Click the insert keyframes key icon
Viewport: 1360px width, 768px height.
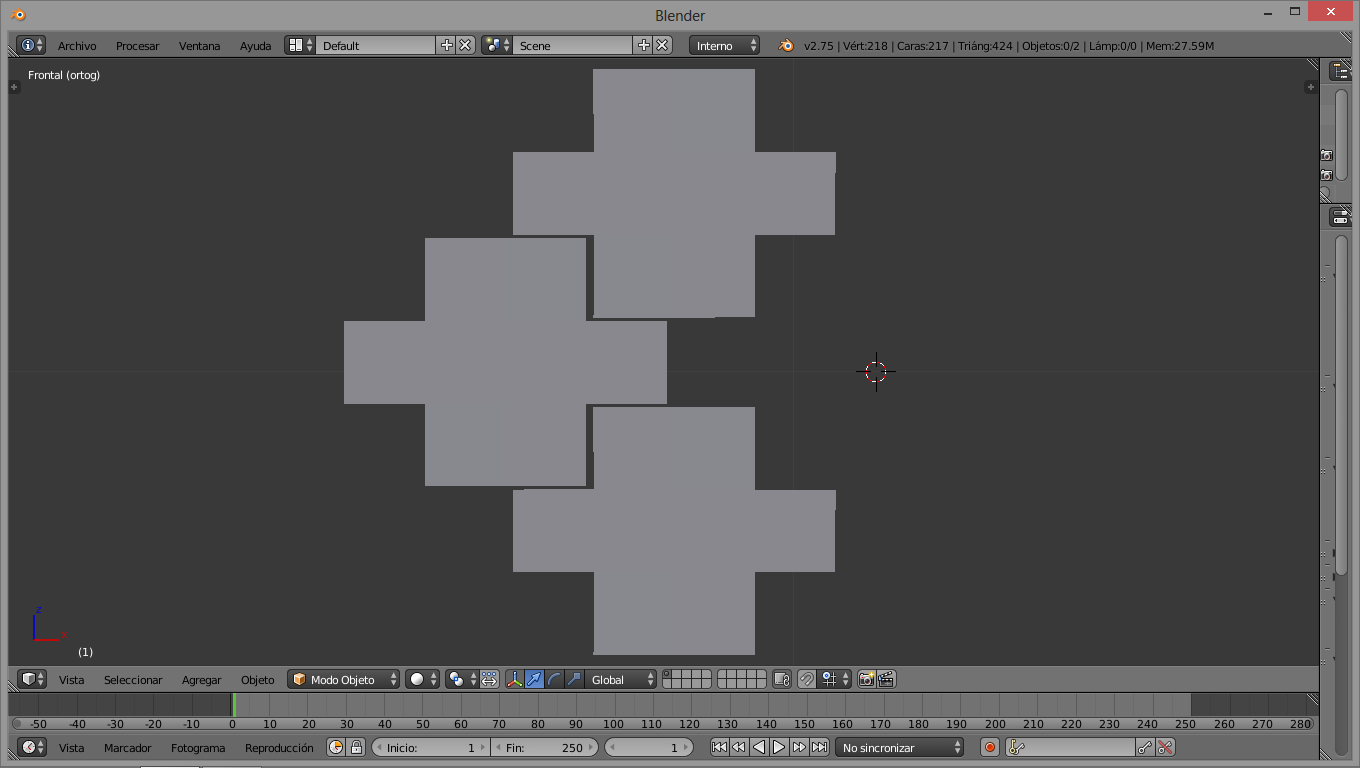(1145, 747)
